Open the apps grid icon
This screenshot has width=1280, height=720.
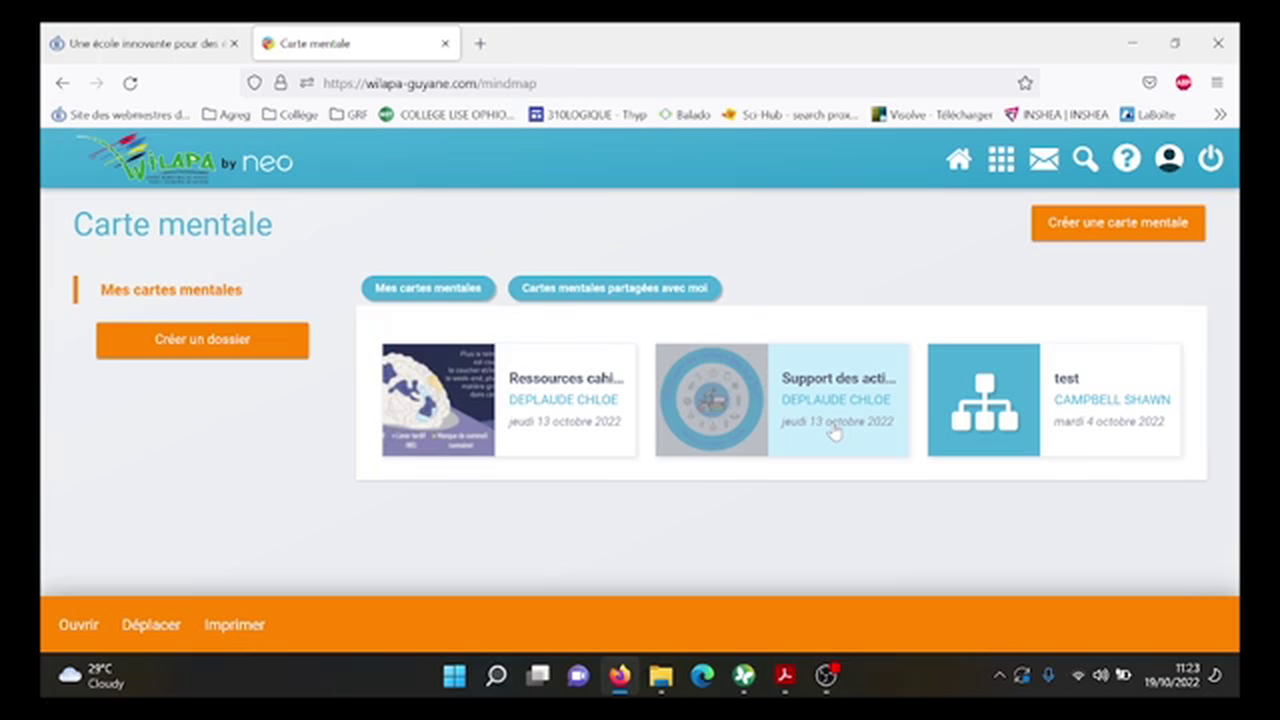tap(1001, 159)
